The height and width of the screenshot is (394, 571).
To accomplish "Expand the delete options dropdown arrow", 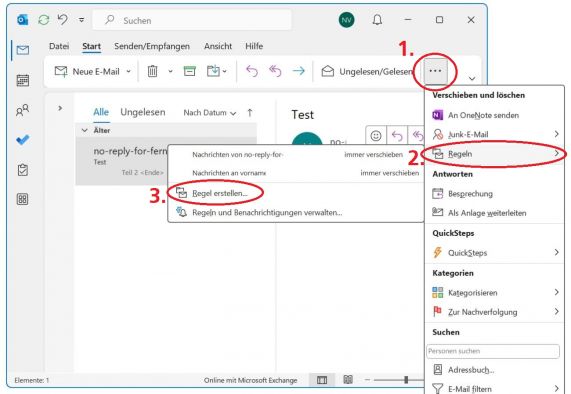I will click(170, 71).
